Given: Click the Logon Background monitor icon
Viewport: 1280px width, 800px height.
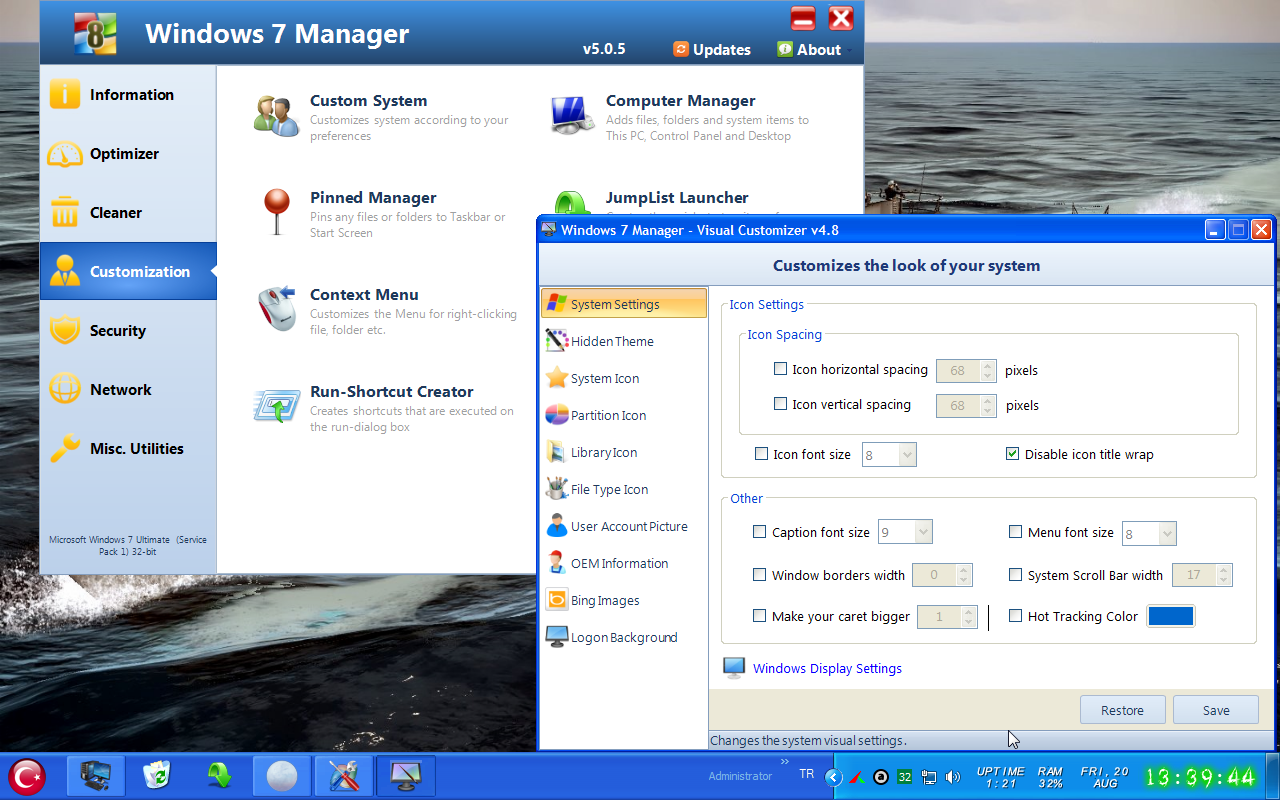Looking at the screenshot, I should [557, 637].
